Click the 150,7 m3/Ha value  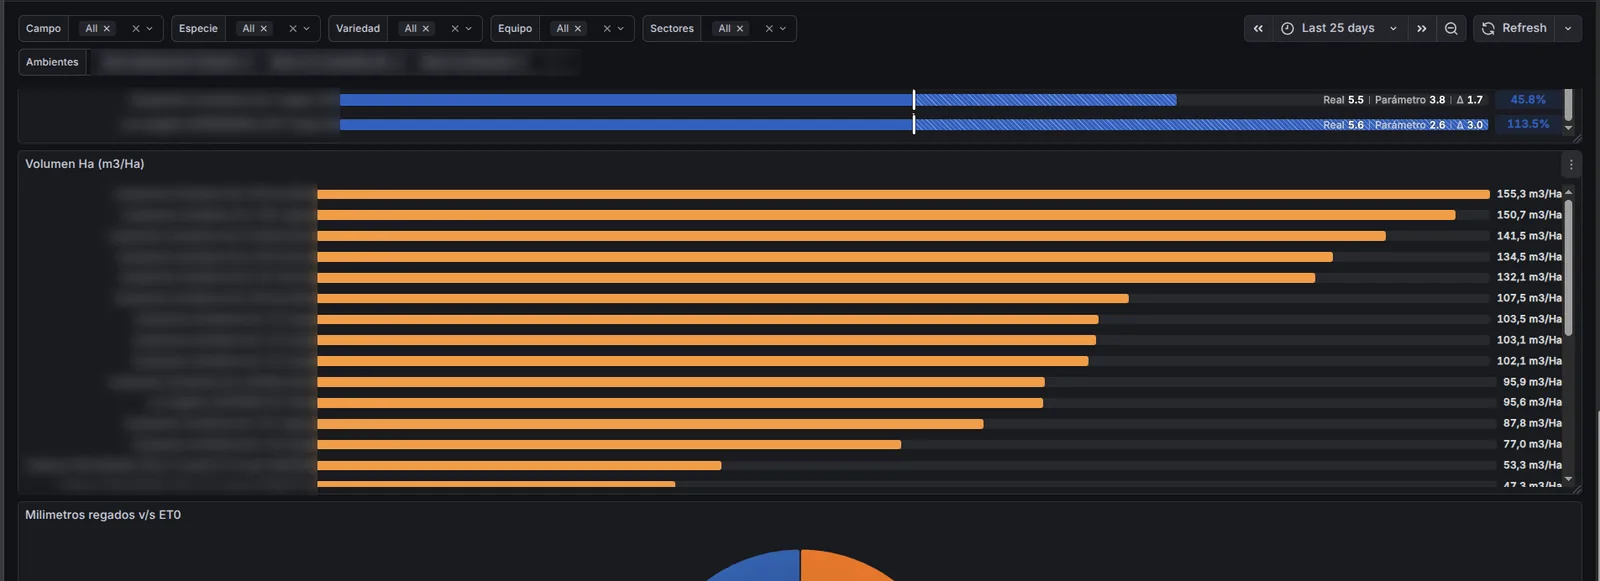(1529, 215)
